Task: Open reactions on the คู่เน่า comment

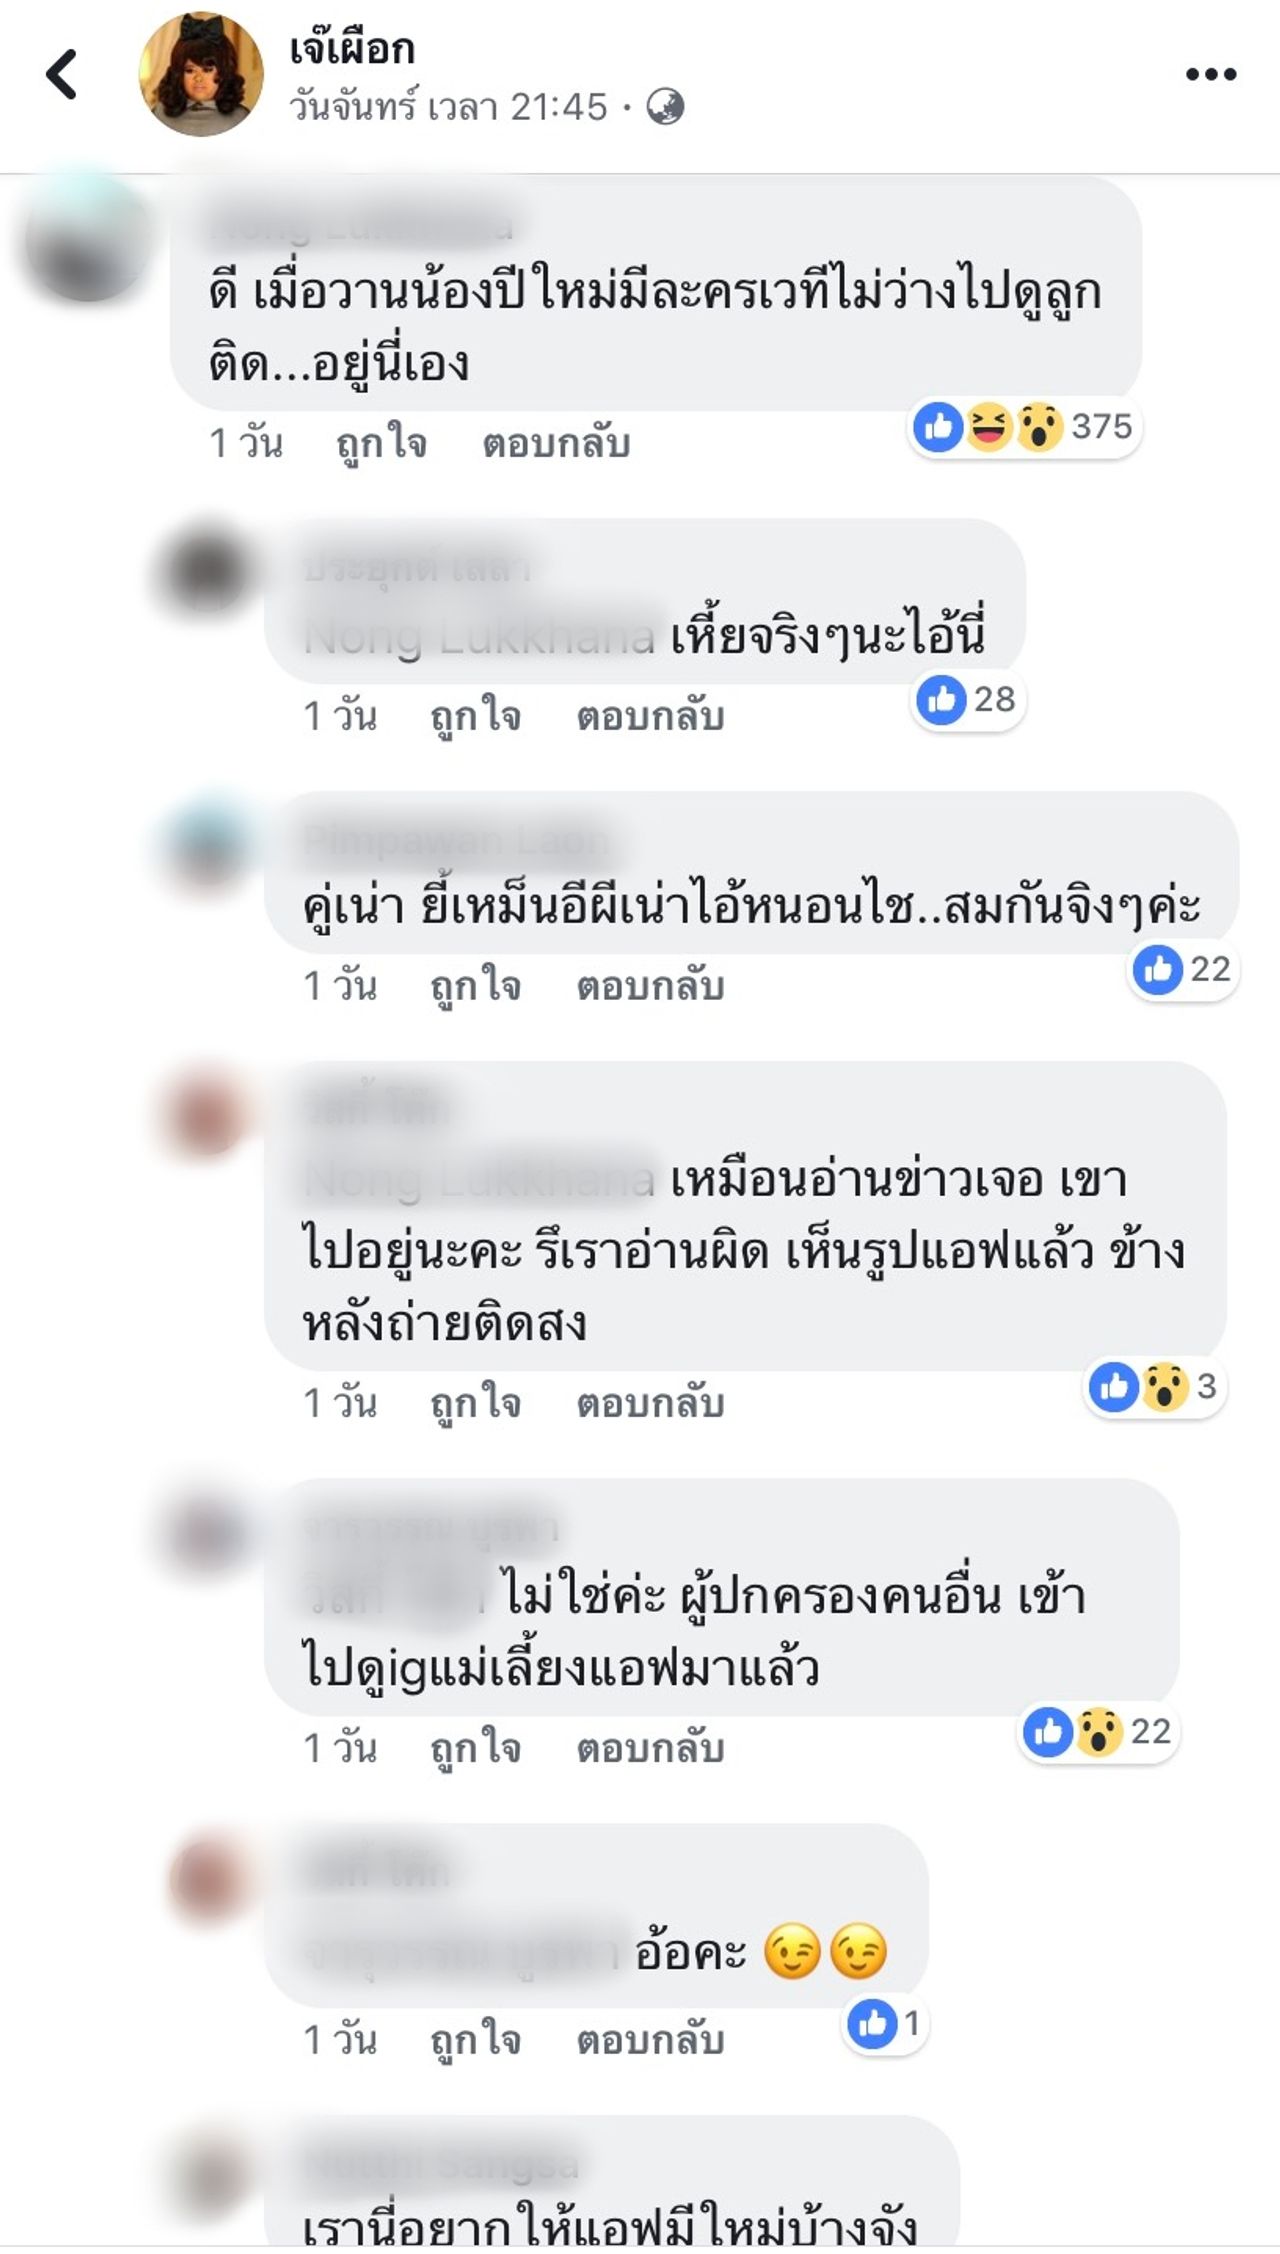Action: (1184, 969)
